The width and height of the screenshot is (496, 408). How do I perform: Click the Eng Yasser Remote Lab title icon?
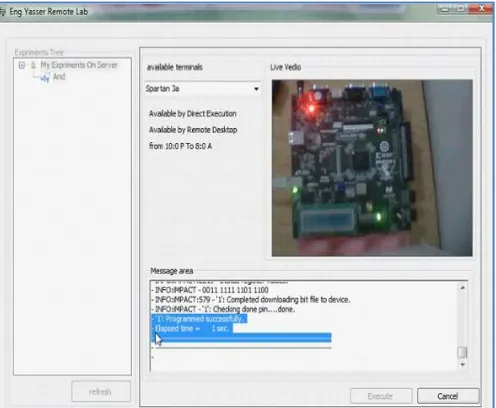pos(3,12)
